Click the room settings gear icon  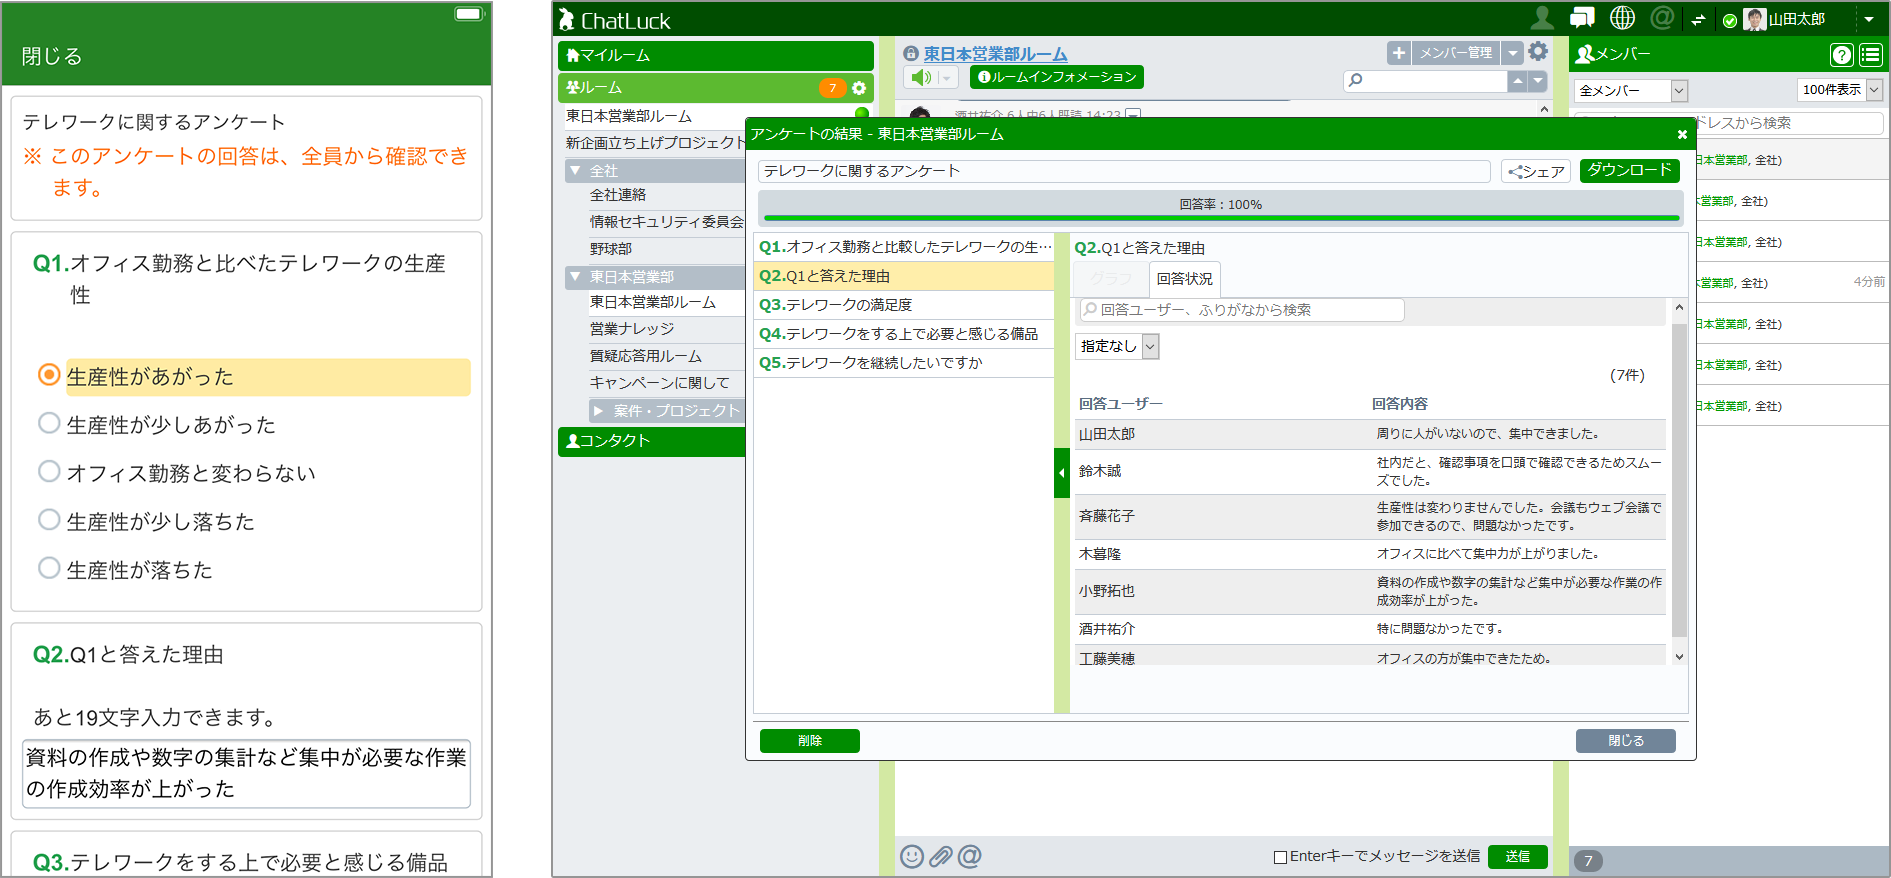click(1539, 52)
